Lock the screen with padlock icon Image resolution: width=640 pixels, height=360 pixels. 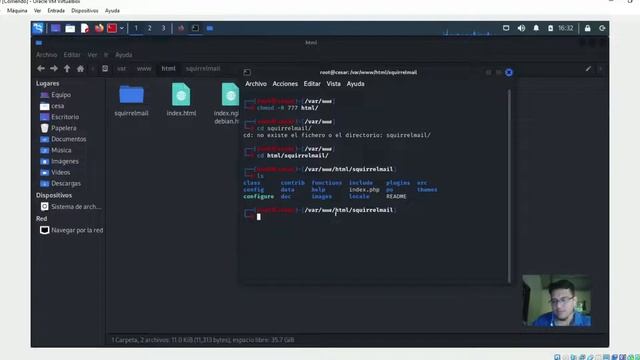[x=587, y=28]
